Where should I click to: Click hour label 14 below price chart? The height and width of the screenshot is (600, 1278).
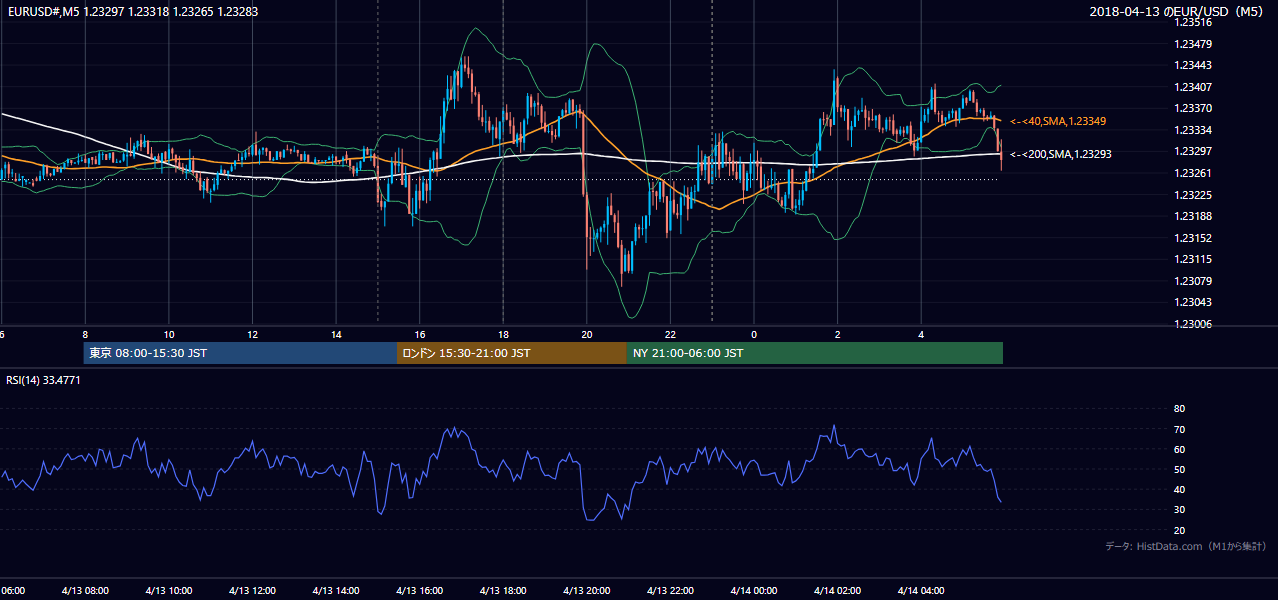click(336, 335)
